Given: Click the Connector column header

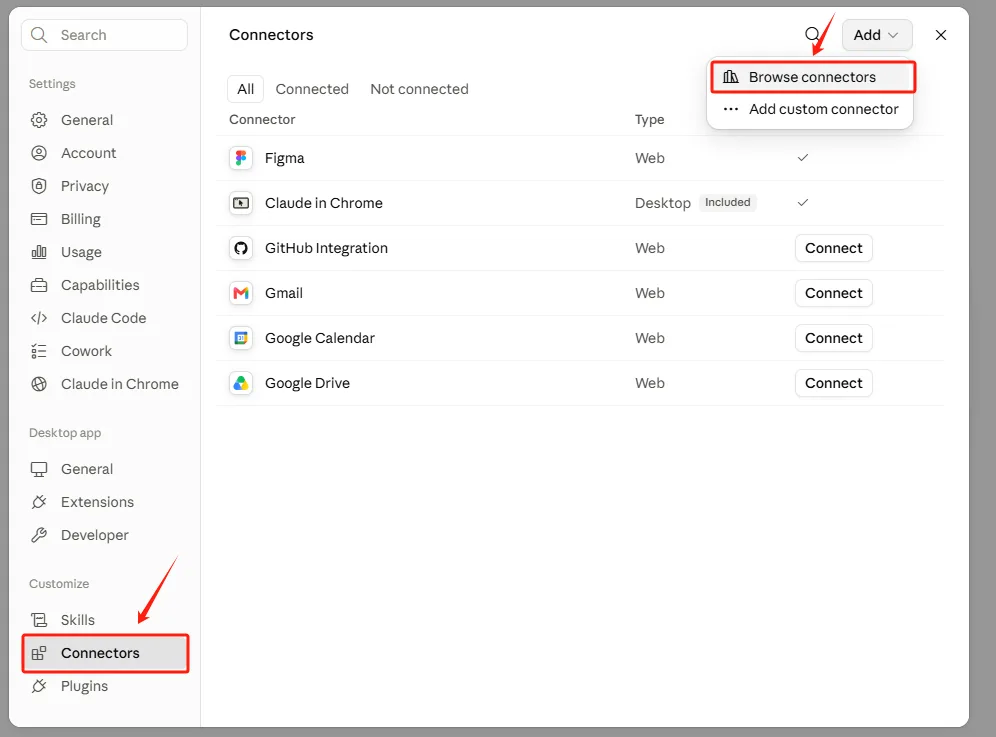Looking at the screenshot, I should point(262,119).
